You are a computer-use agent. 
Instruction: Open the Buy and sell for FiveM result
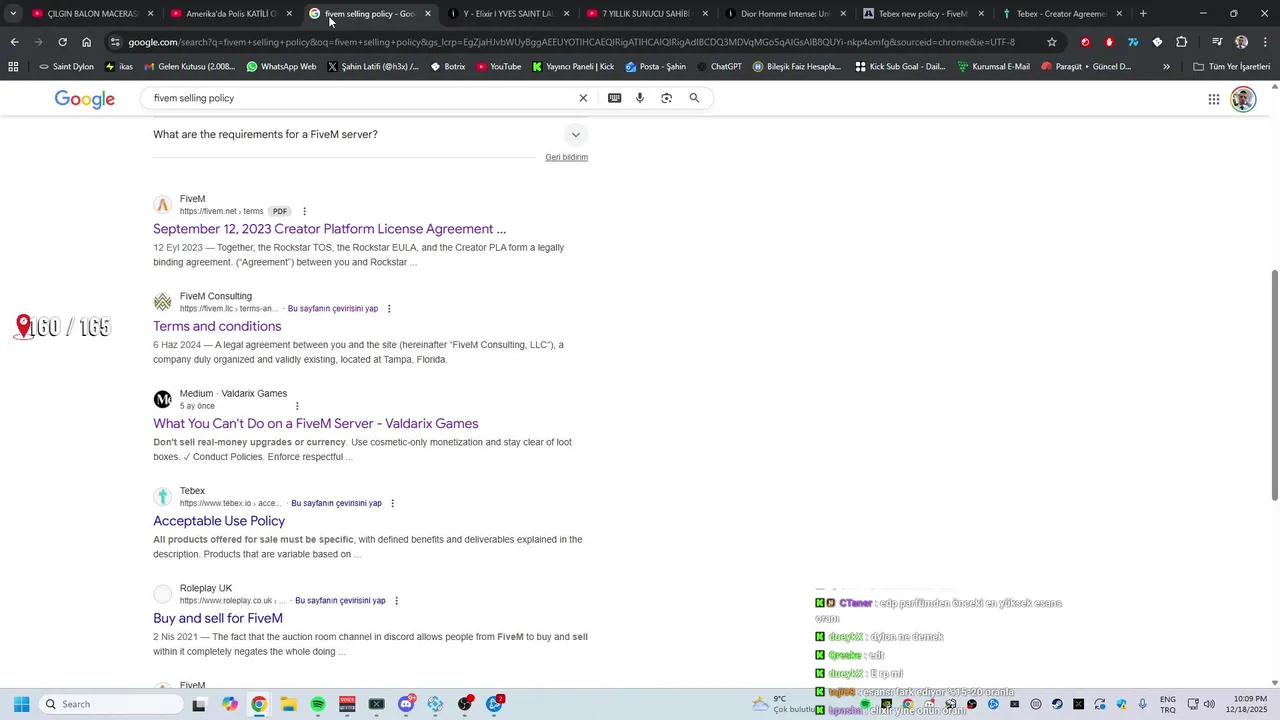(218, 618)
